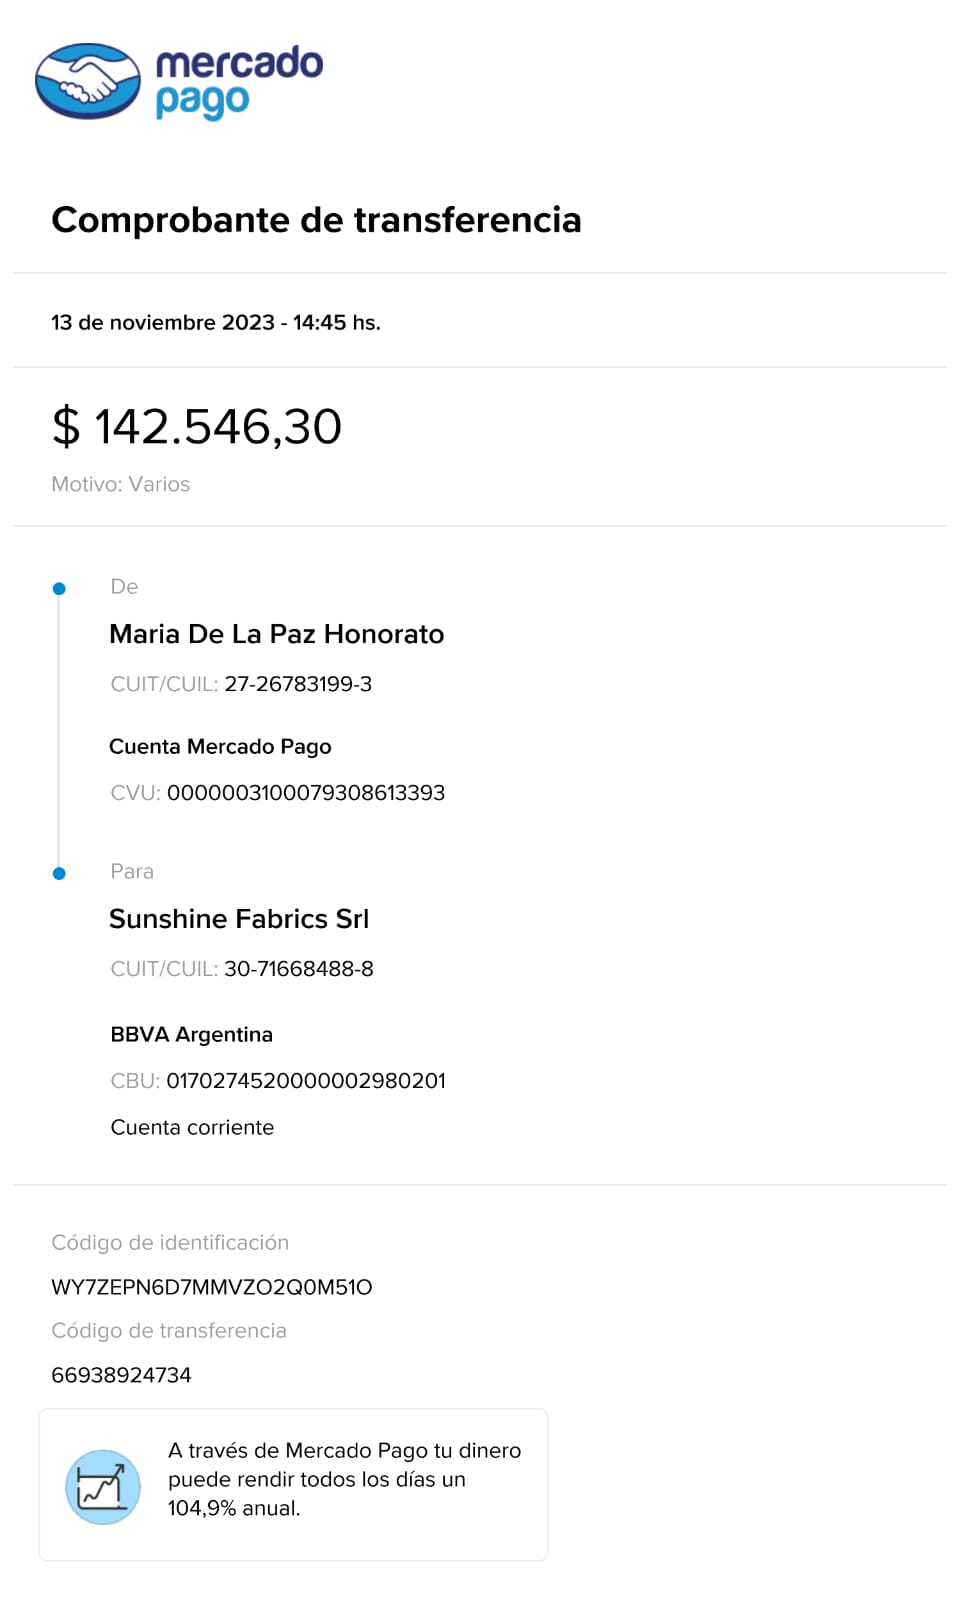Click the identification code WY7ZEPN6D7MMVZO2Q0M51O
This screenshot has width=960, height=1600.
211,1287
